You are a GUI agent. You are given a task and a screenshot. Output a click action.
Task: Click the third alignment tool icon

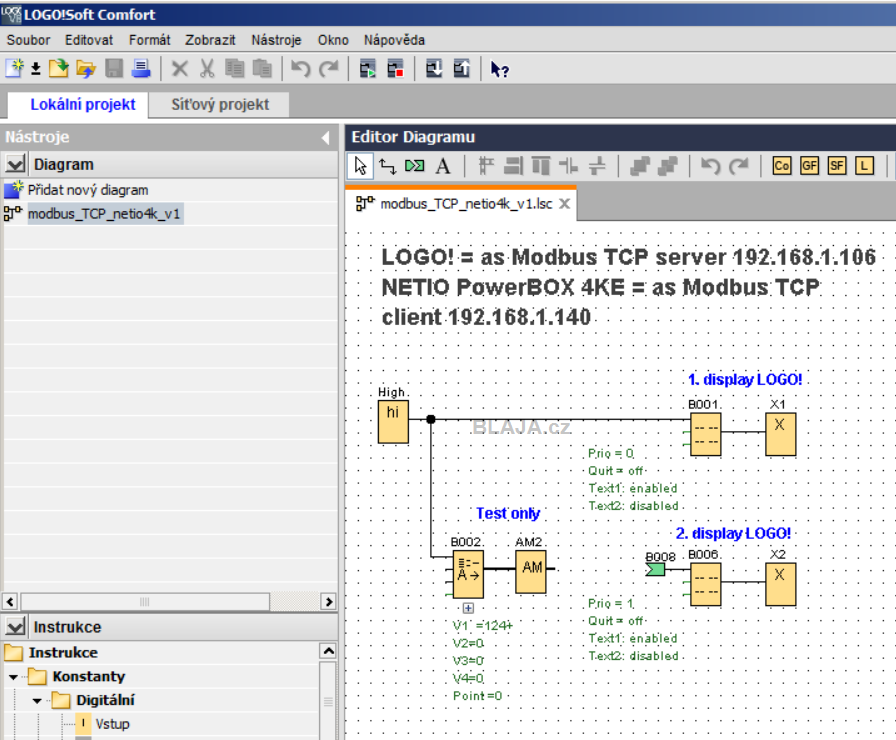[541, 166]
